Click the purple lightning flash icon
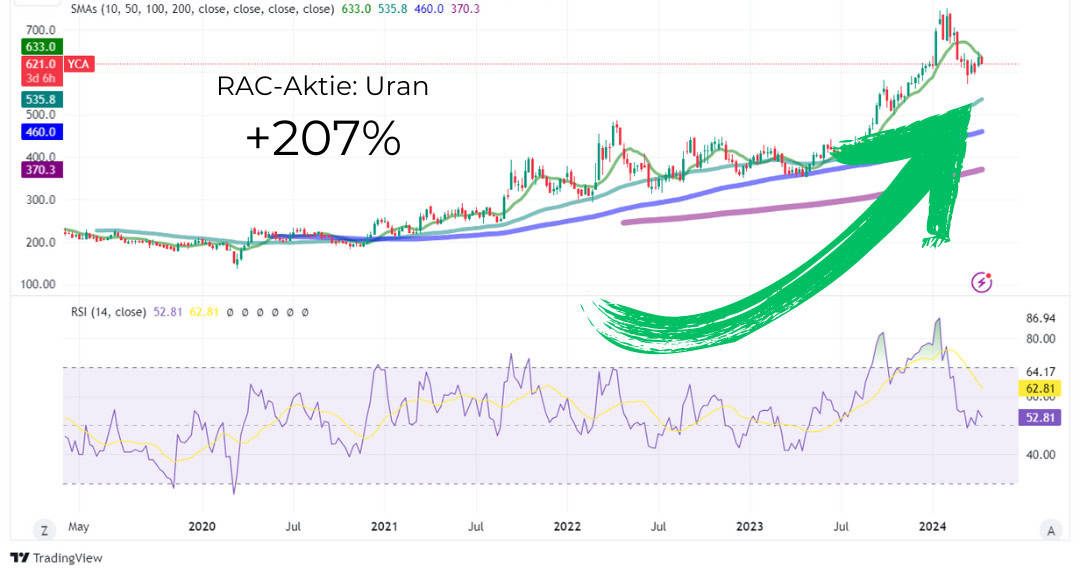The image size is (1080, 569). click(981, 283)
